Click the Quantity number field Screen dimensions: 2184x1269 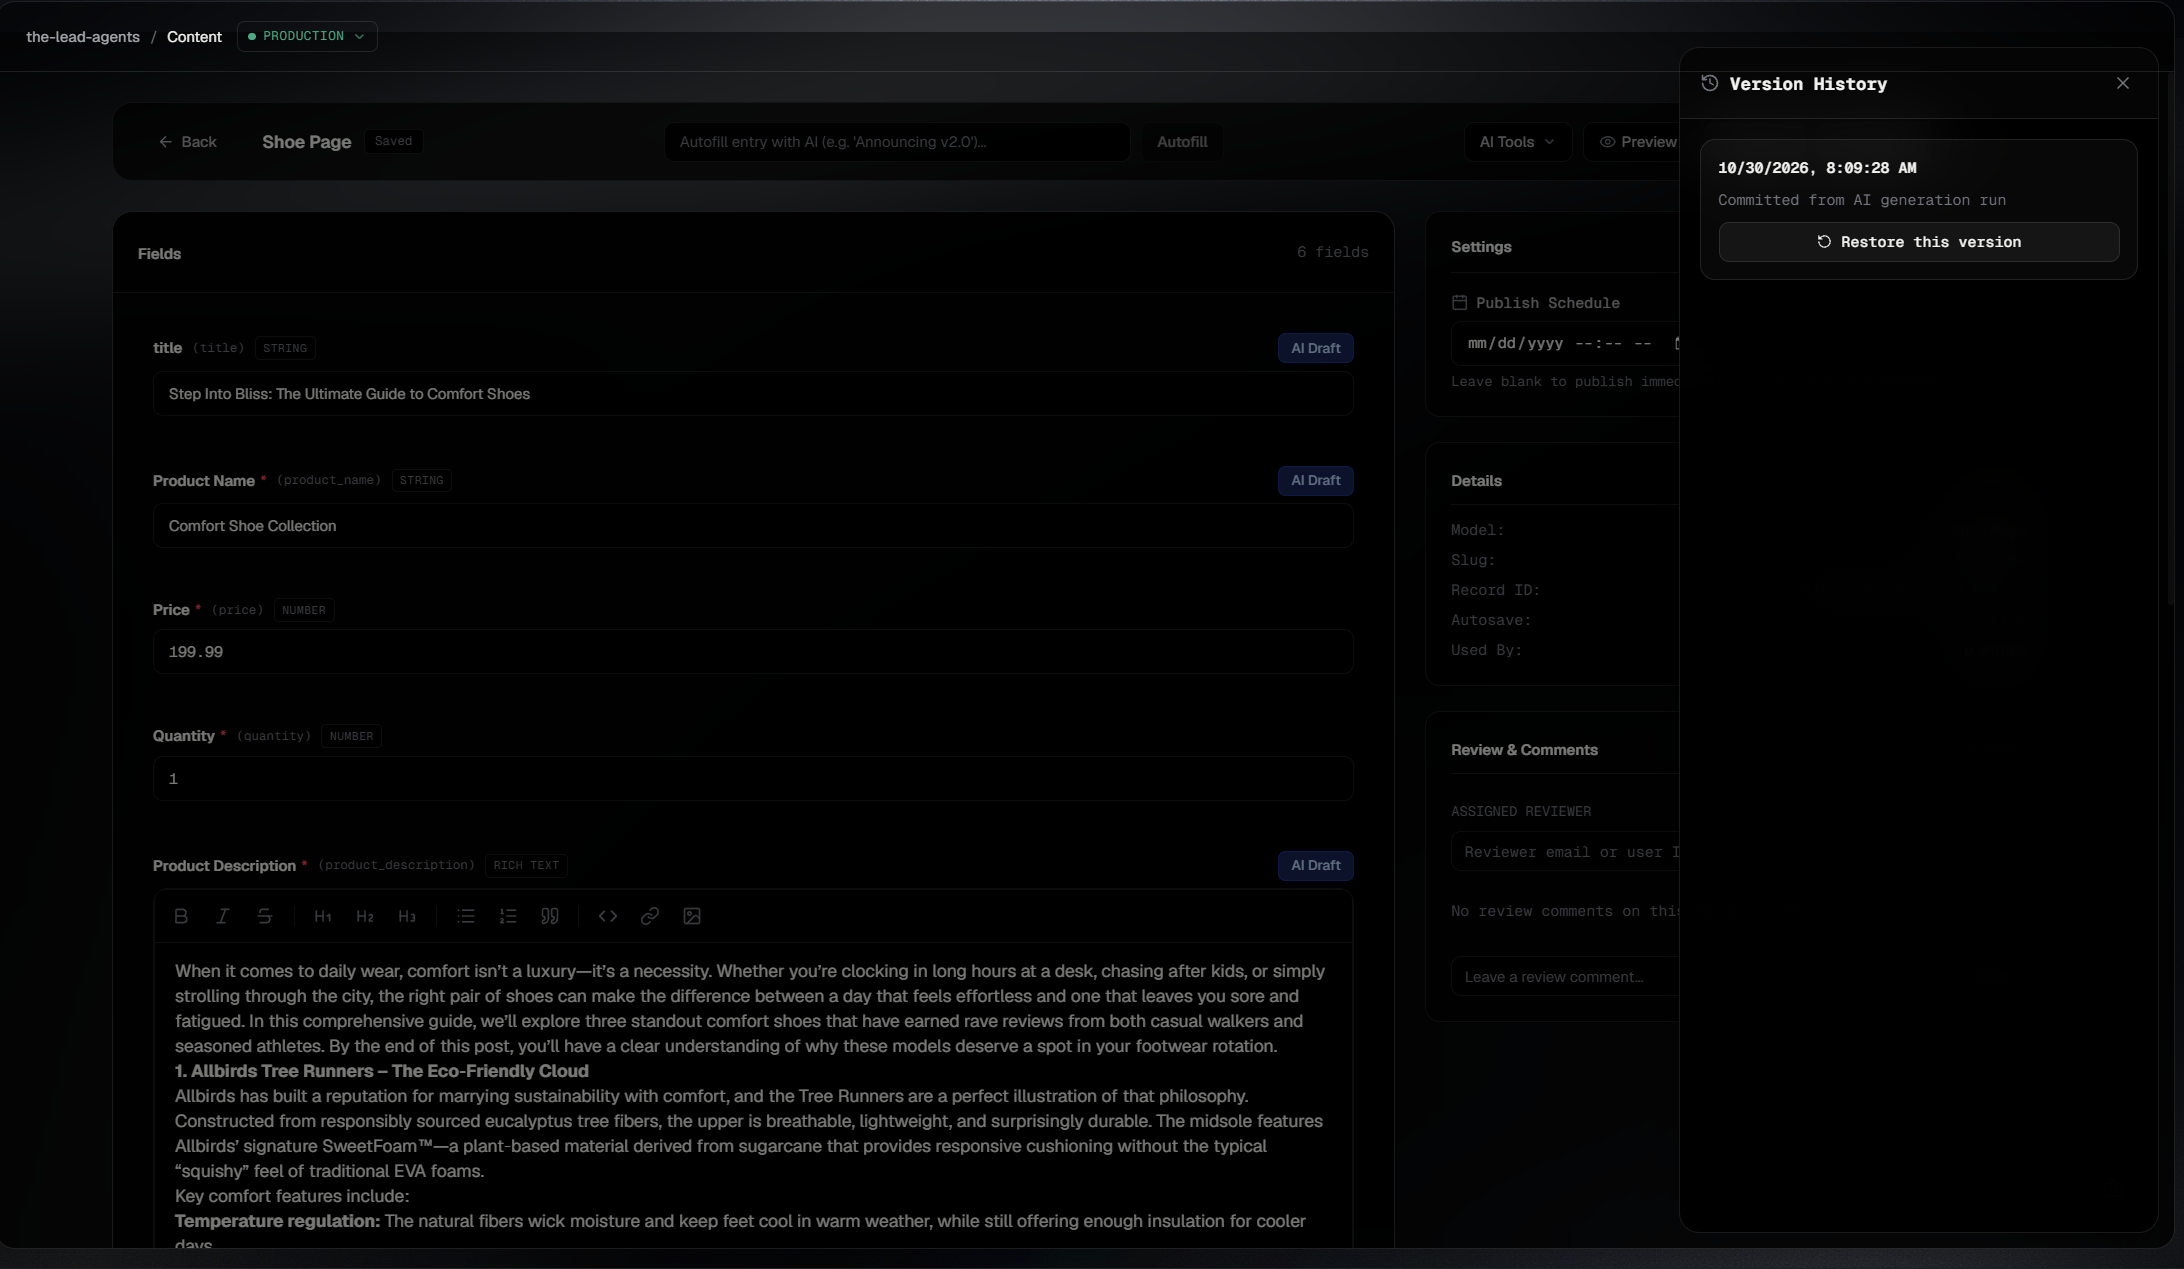point(753,779)
